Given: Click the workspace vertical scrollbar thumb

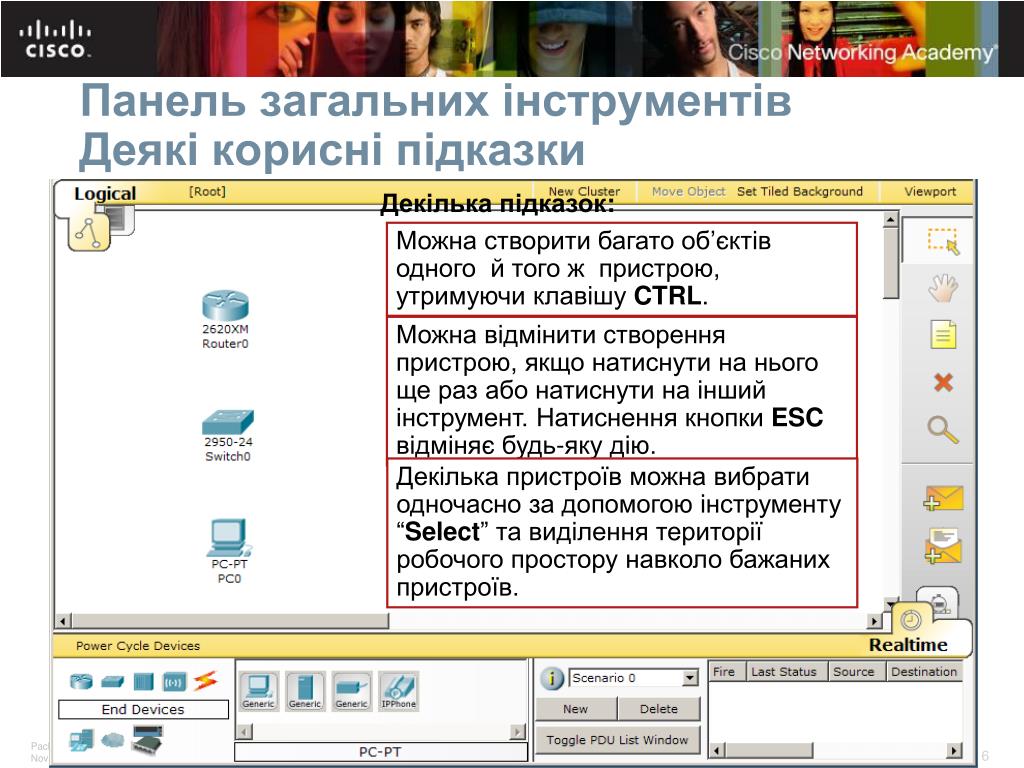Looking at the screenshot, I should tap(890, 263).
